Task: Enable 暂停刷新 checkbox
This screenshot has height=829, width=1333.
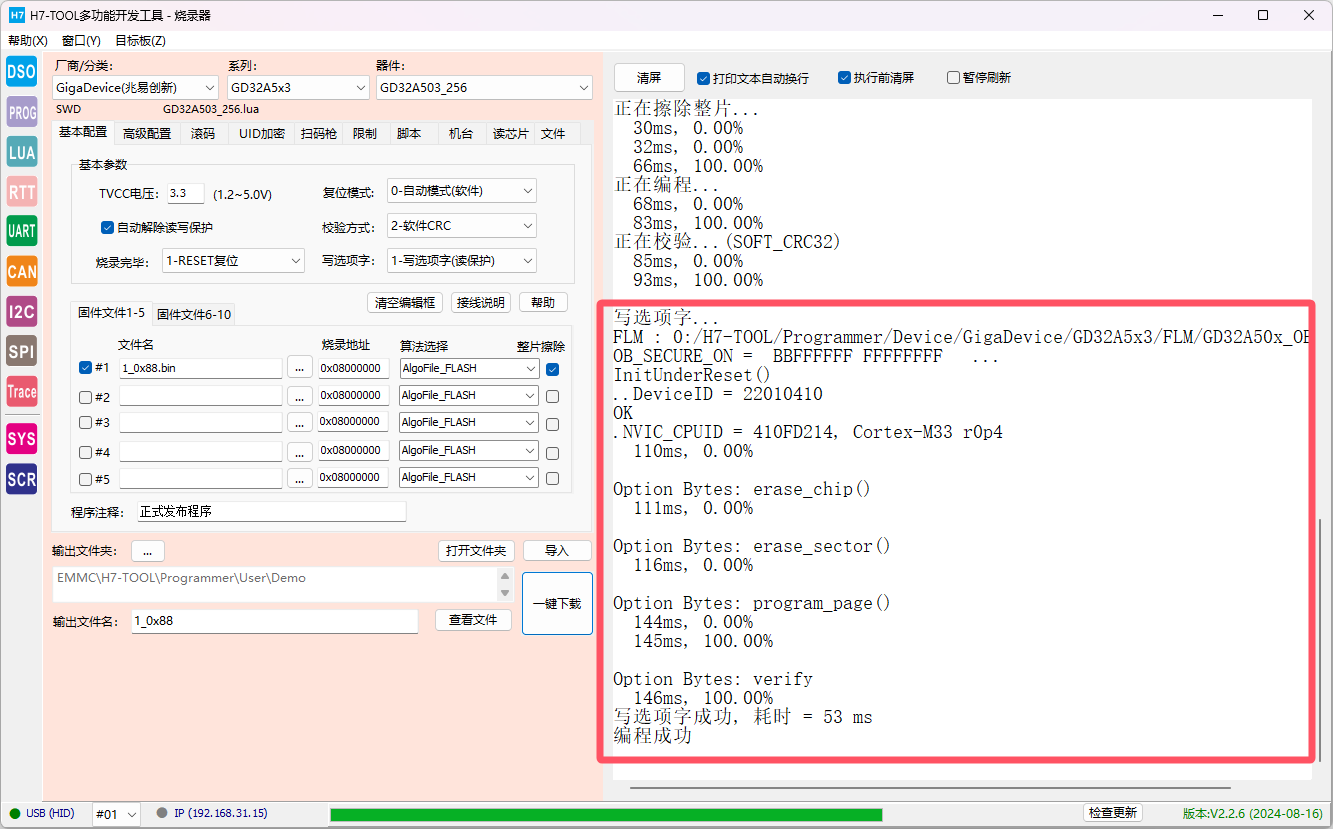Action: coord(953,78)
